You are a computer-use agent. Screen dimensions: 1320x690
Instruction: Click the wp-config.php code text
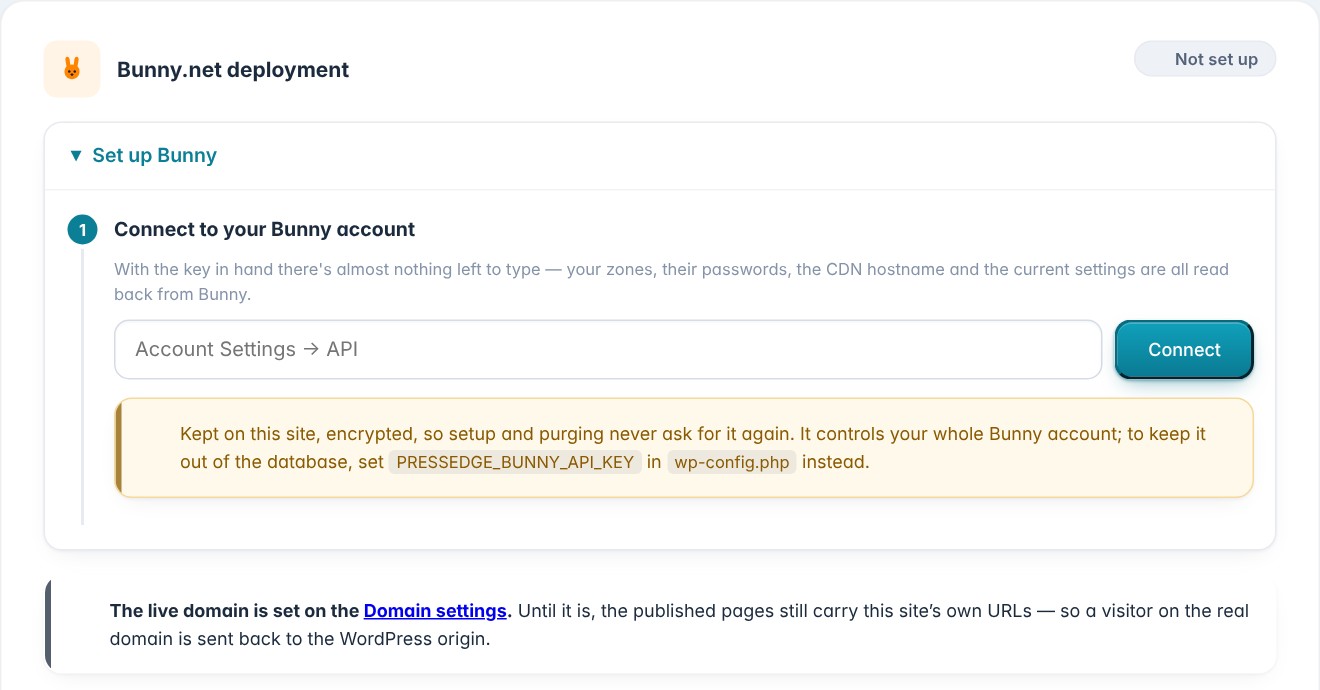(732, 462)
